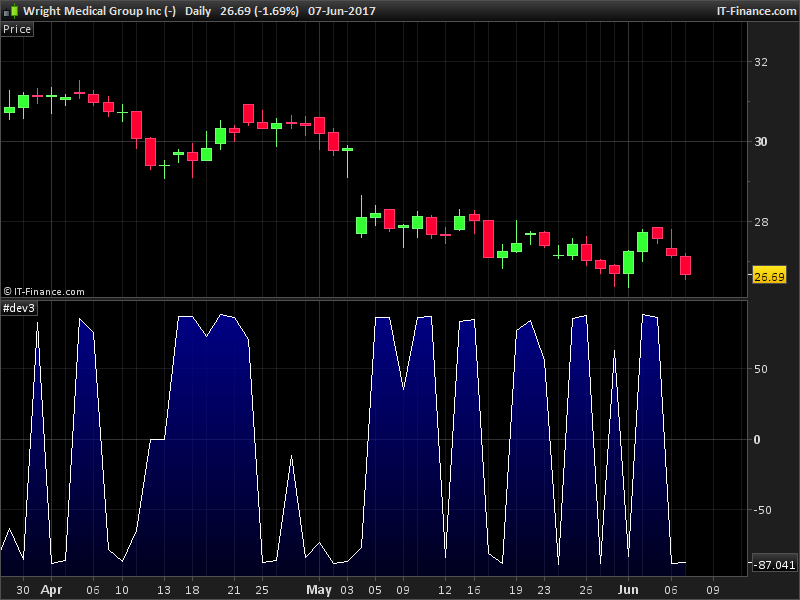Viewport: 800px width, 600px height.
Task: Click the 30 price level on axis
Action: 761,142
